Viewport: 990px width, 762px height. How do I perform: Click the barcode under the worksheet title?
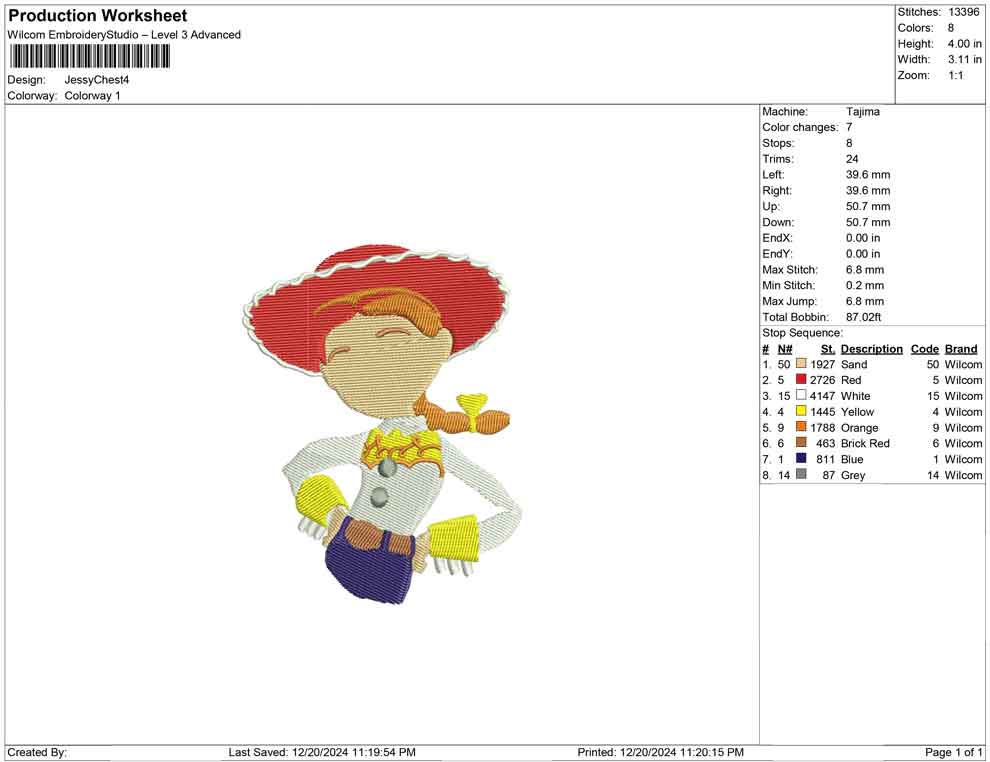[x=90, y=56]
